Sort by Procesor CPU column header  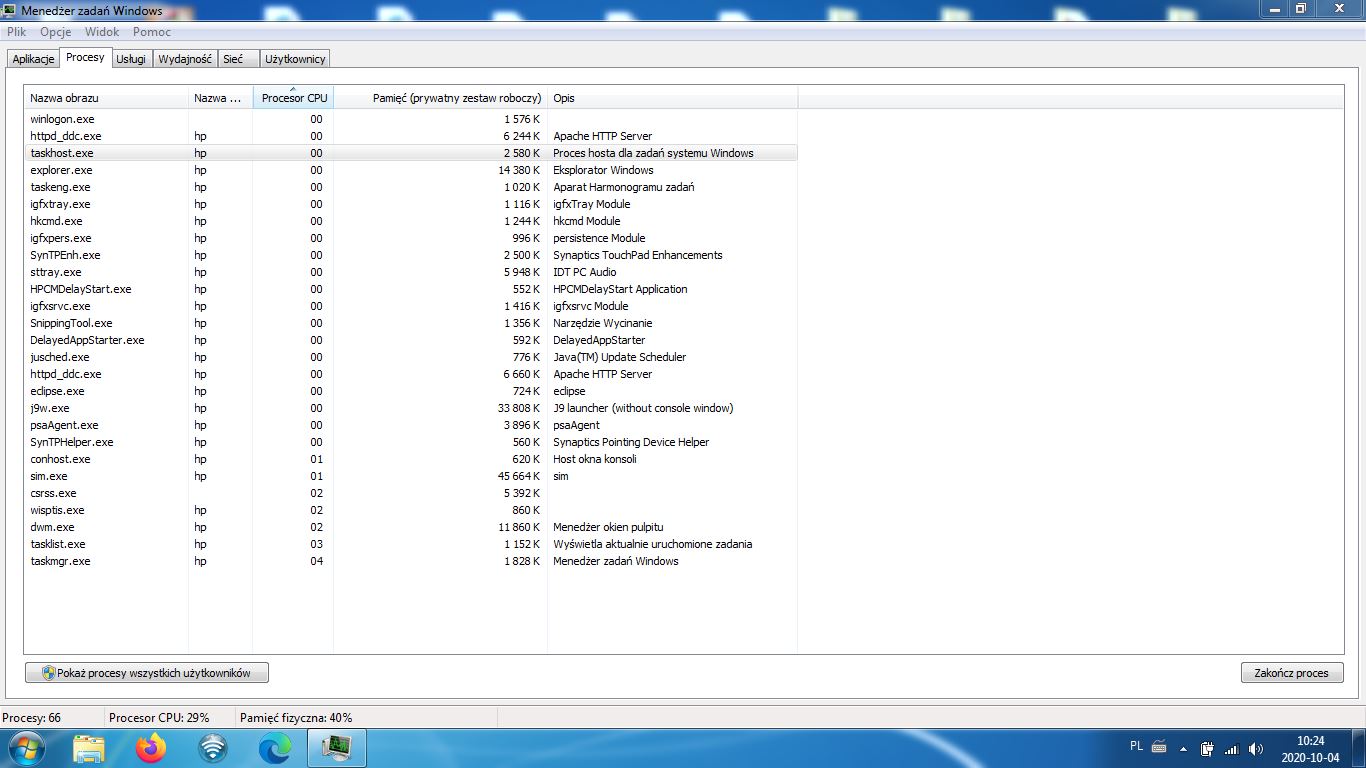pyautogui.click(x=293, y=98)
